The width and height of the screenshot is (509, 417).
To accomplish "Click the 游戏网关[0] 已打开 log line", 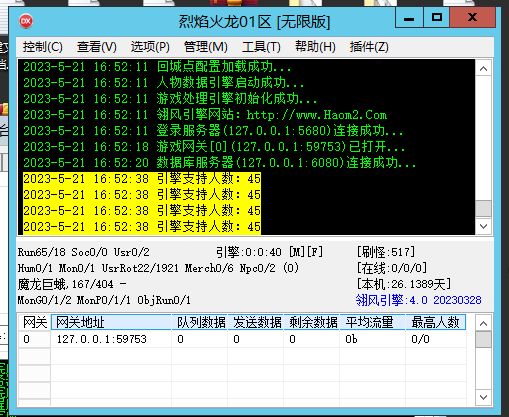I will [214, 147].
